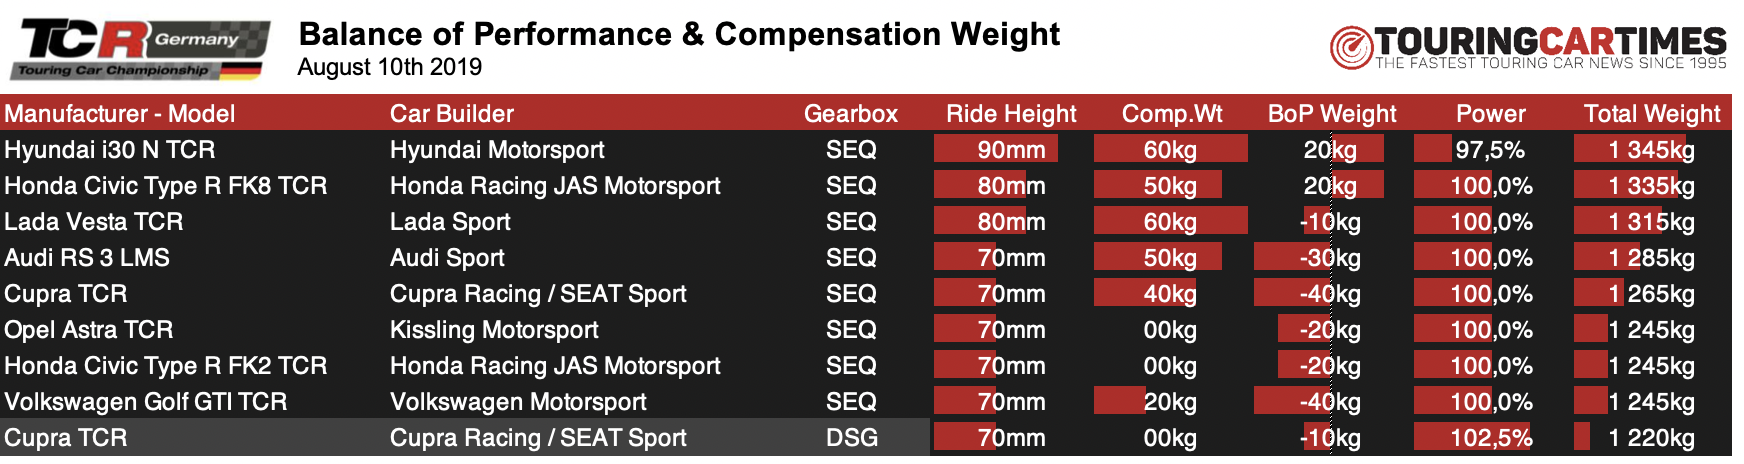The width and height of the screenshot is (1744, 464).
Task: Click the Kissling Motorsport car builder
Action: (494, 330)
